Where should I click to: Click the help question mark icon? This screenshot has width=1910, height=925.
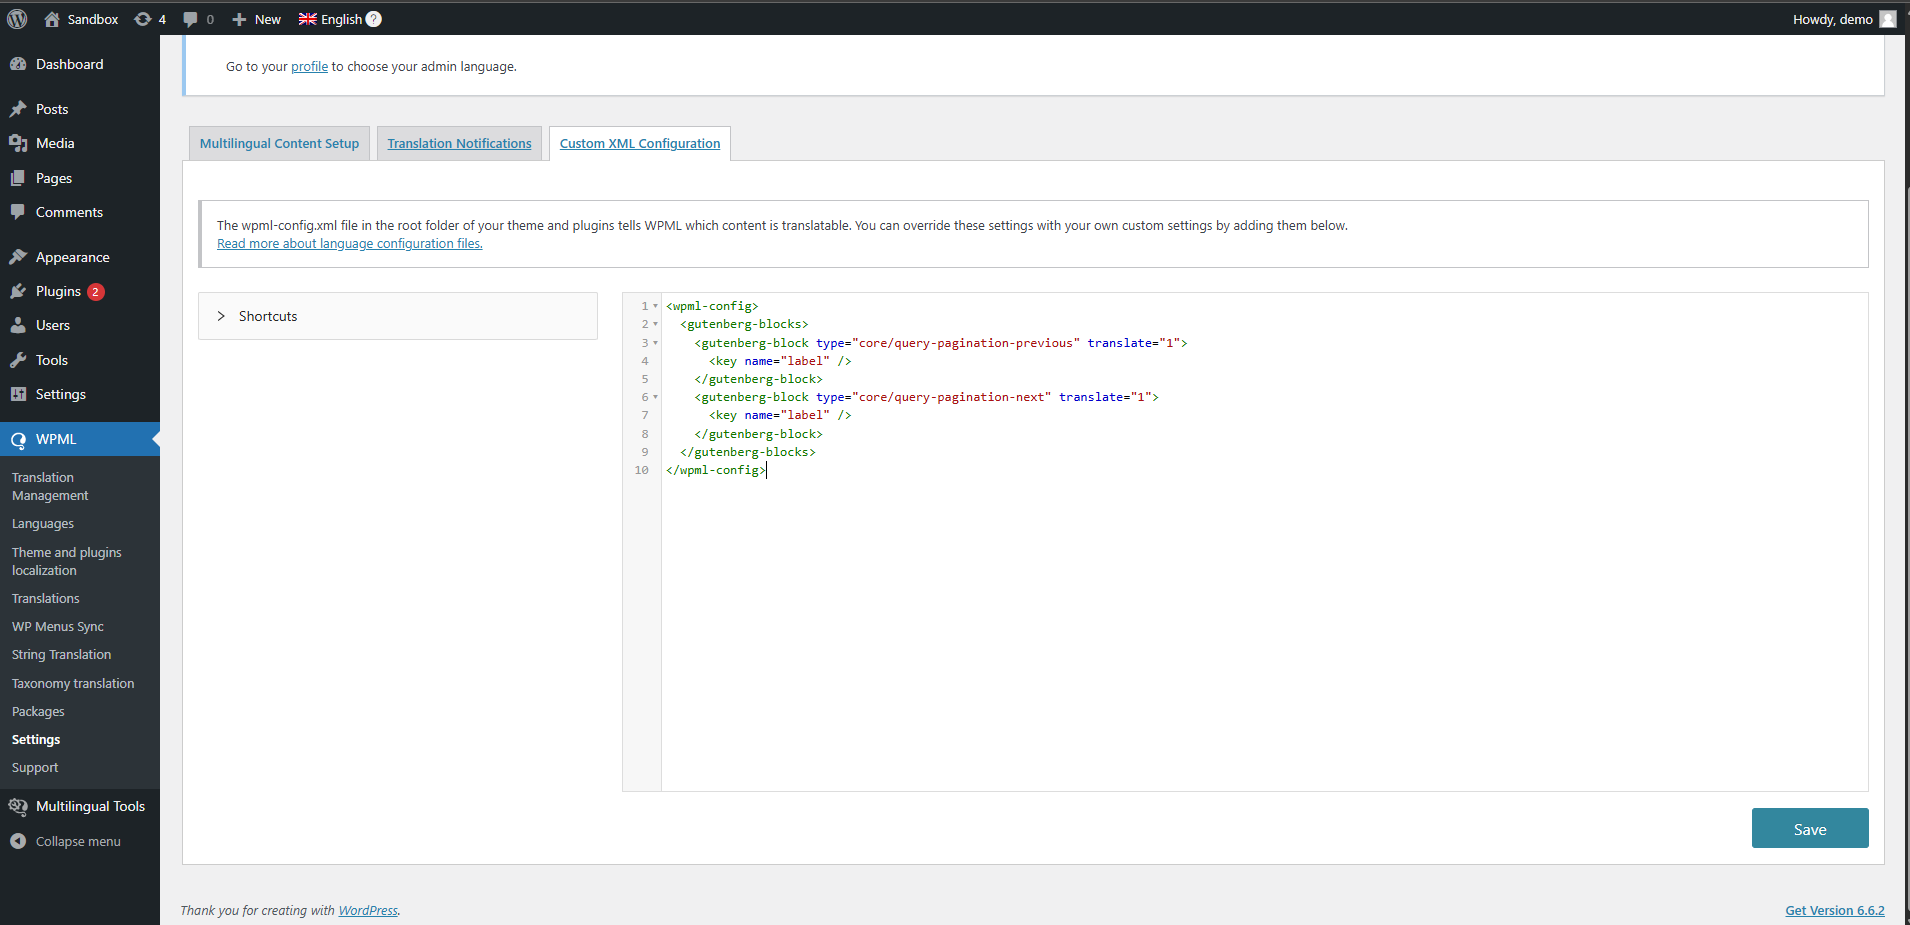point(374,19)
